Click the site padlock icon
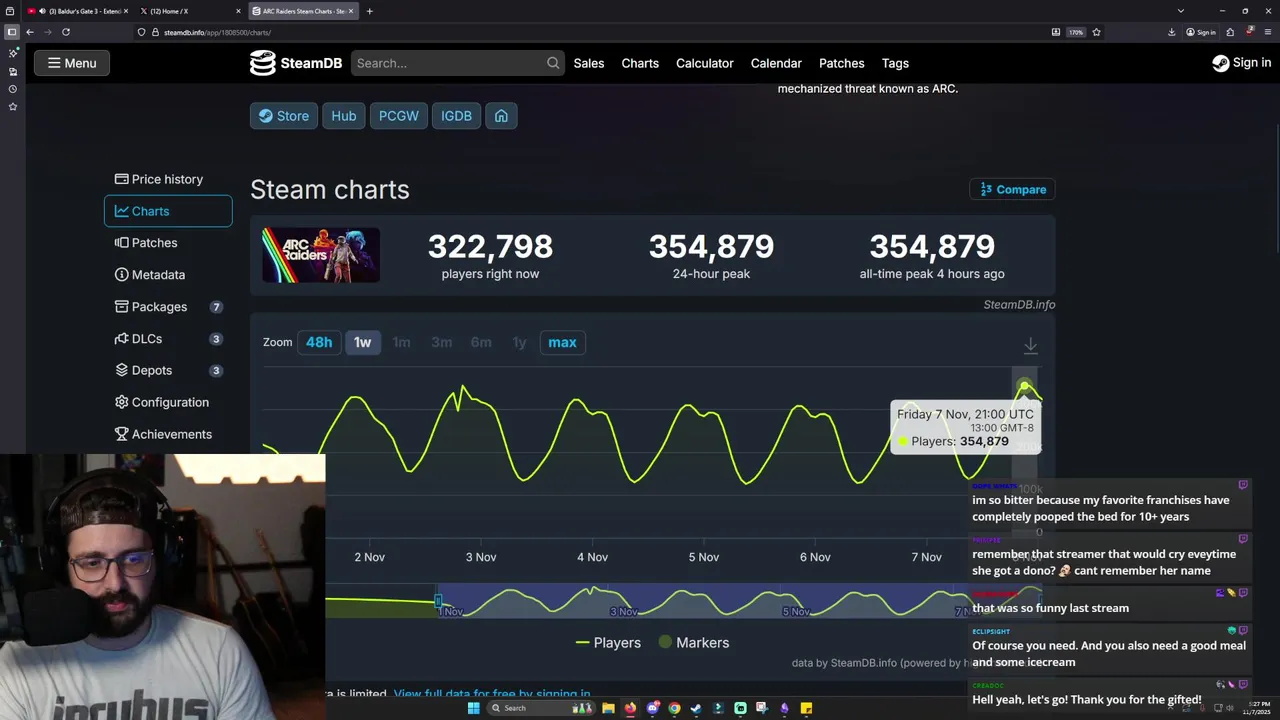This screenshot has height=720, width=1280. click(155, 32)
